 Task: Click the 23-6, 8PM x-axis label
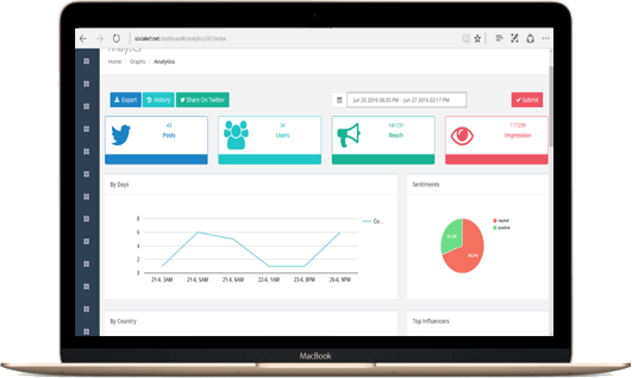click(304, 280)
